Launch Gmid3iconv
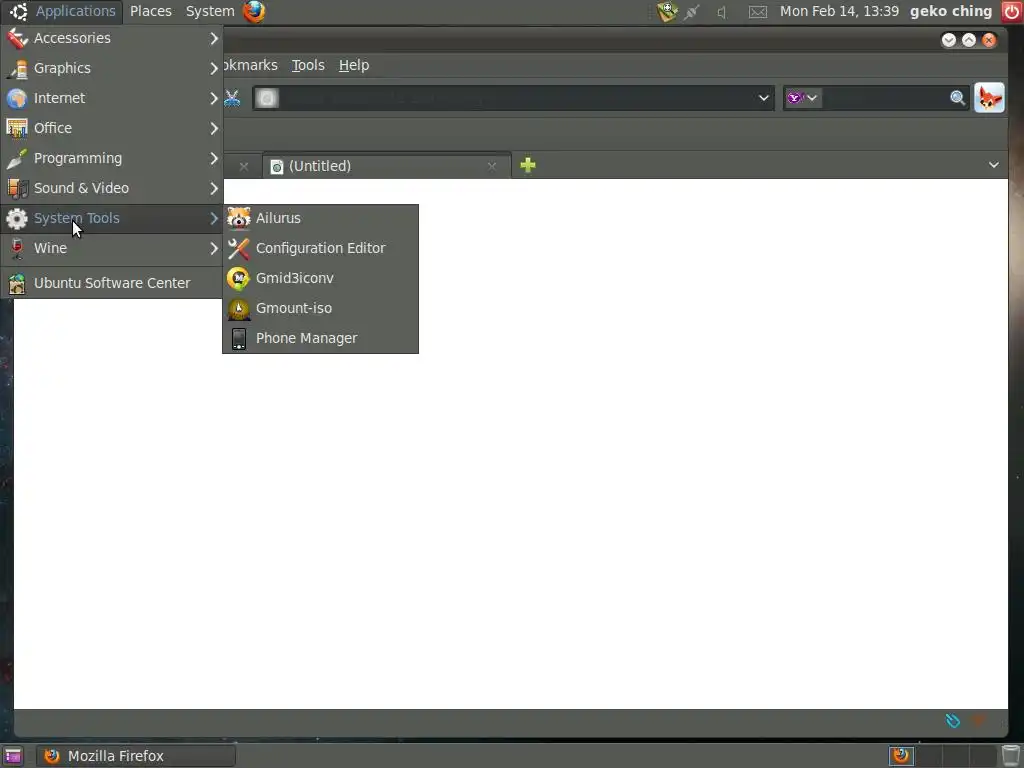 coord(321,278)
